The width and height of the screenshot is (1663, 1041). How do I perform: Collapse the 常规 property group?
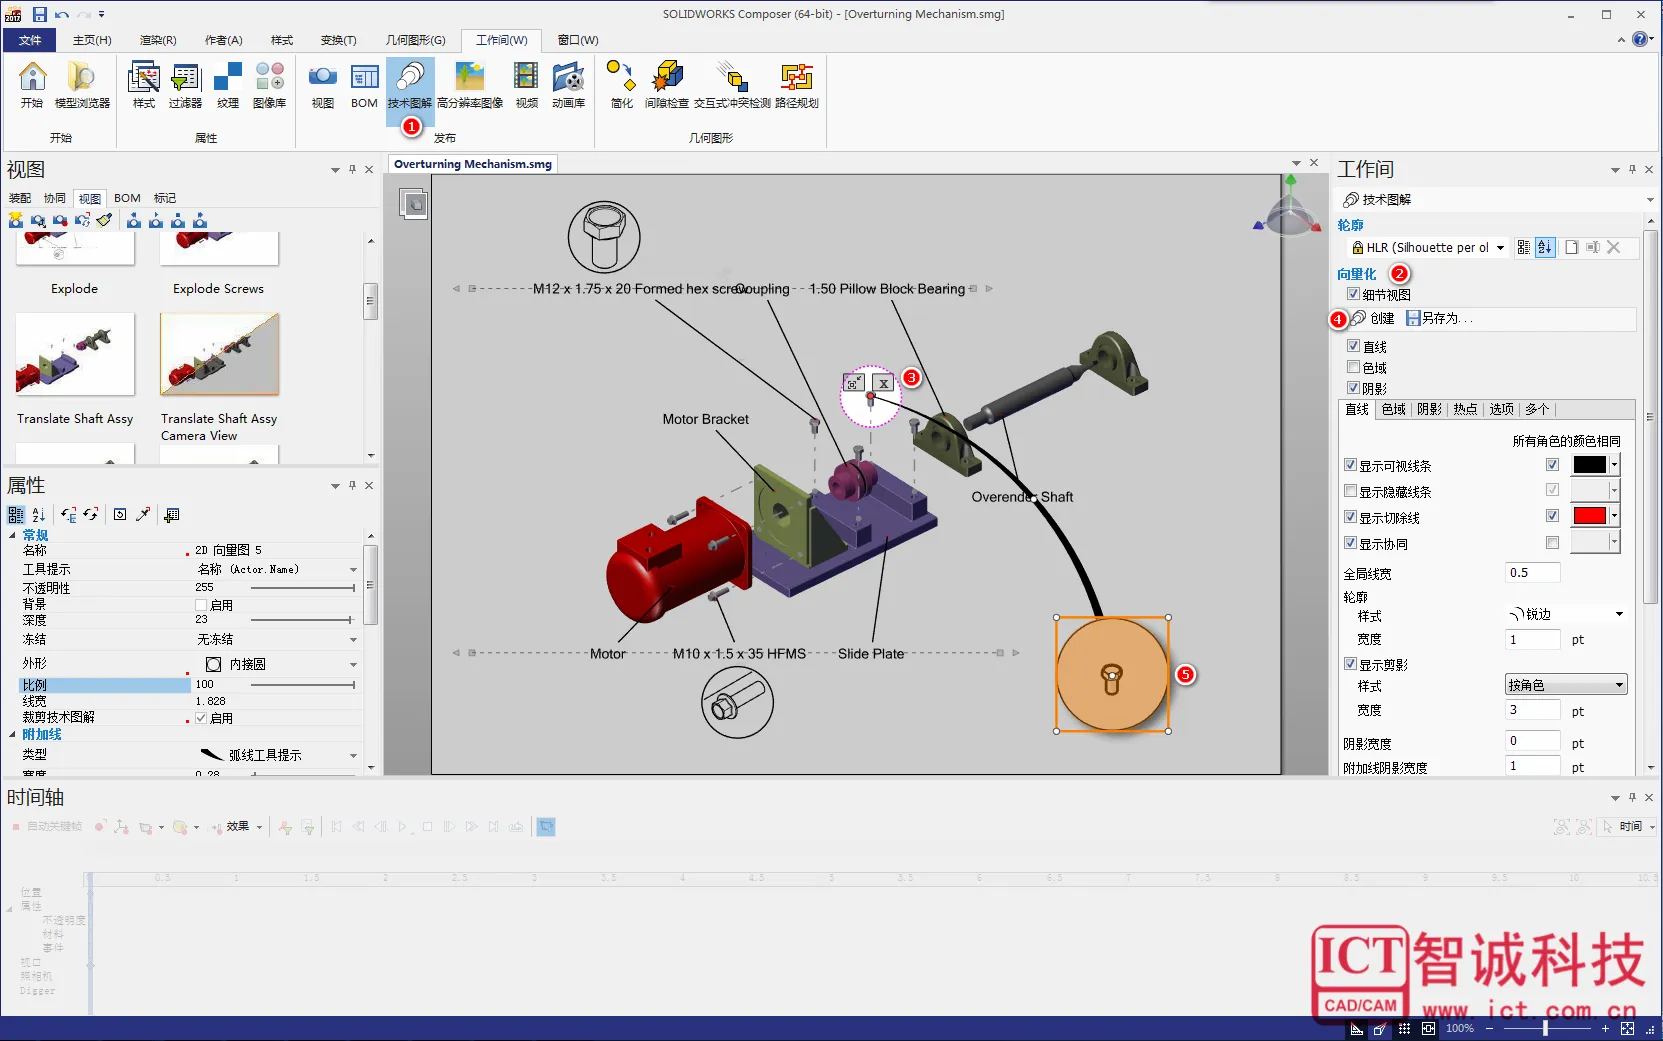(13, 535)
